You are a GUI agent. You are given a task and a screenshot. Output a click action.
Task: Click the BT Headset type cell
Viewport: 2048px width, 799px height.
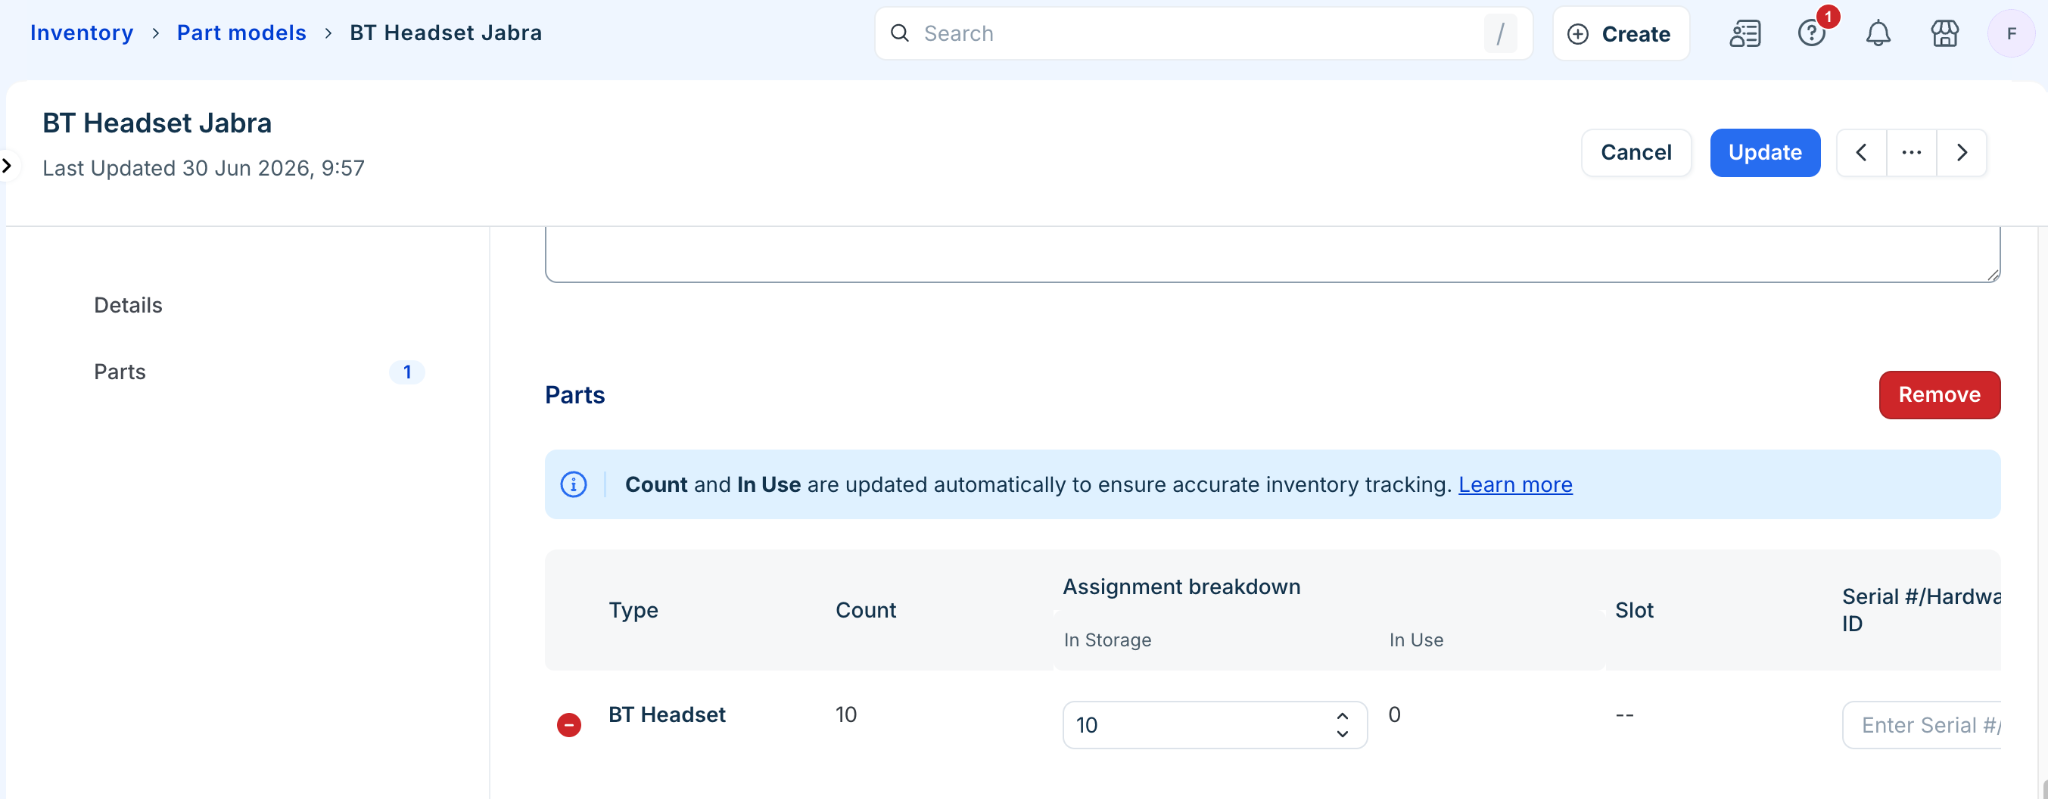(667, 715)
